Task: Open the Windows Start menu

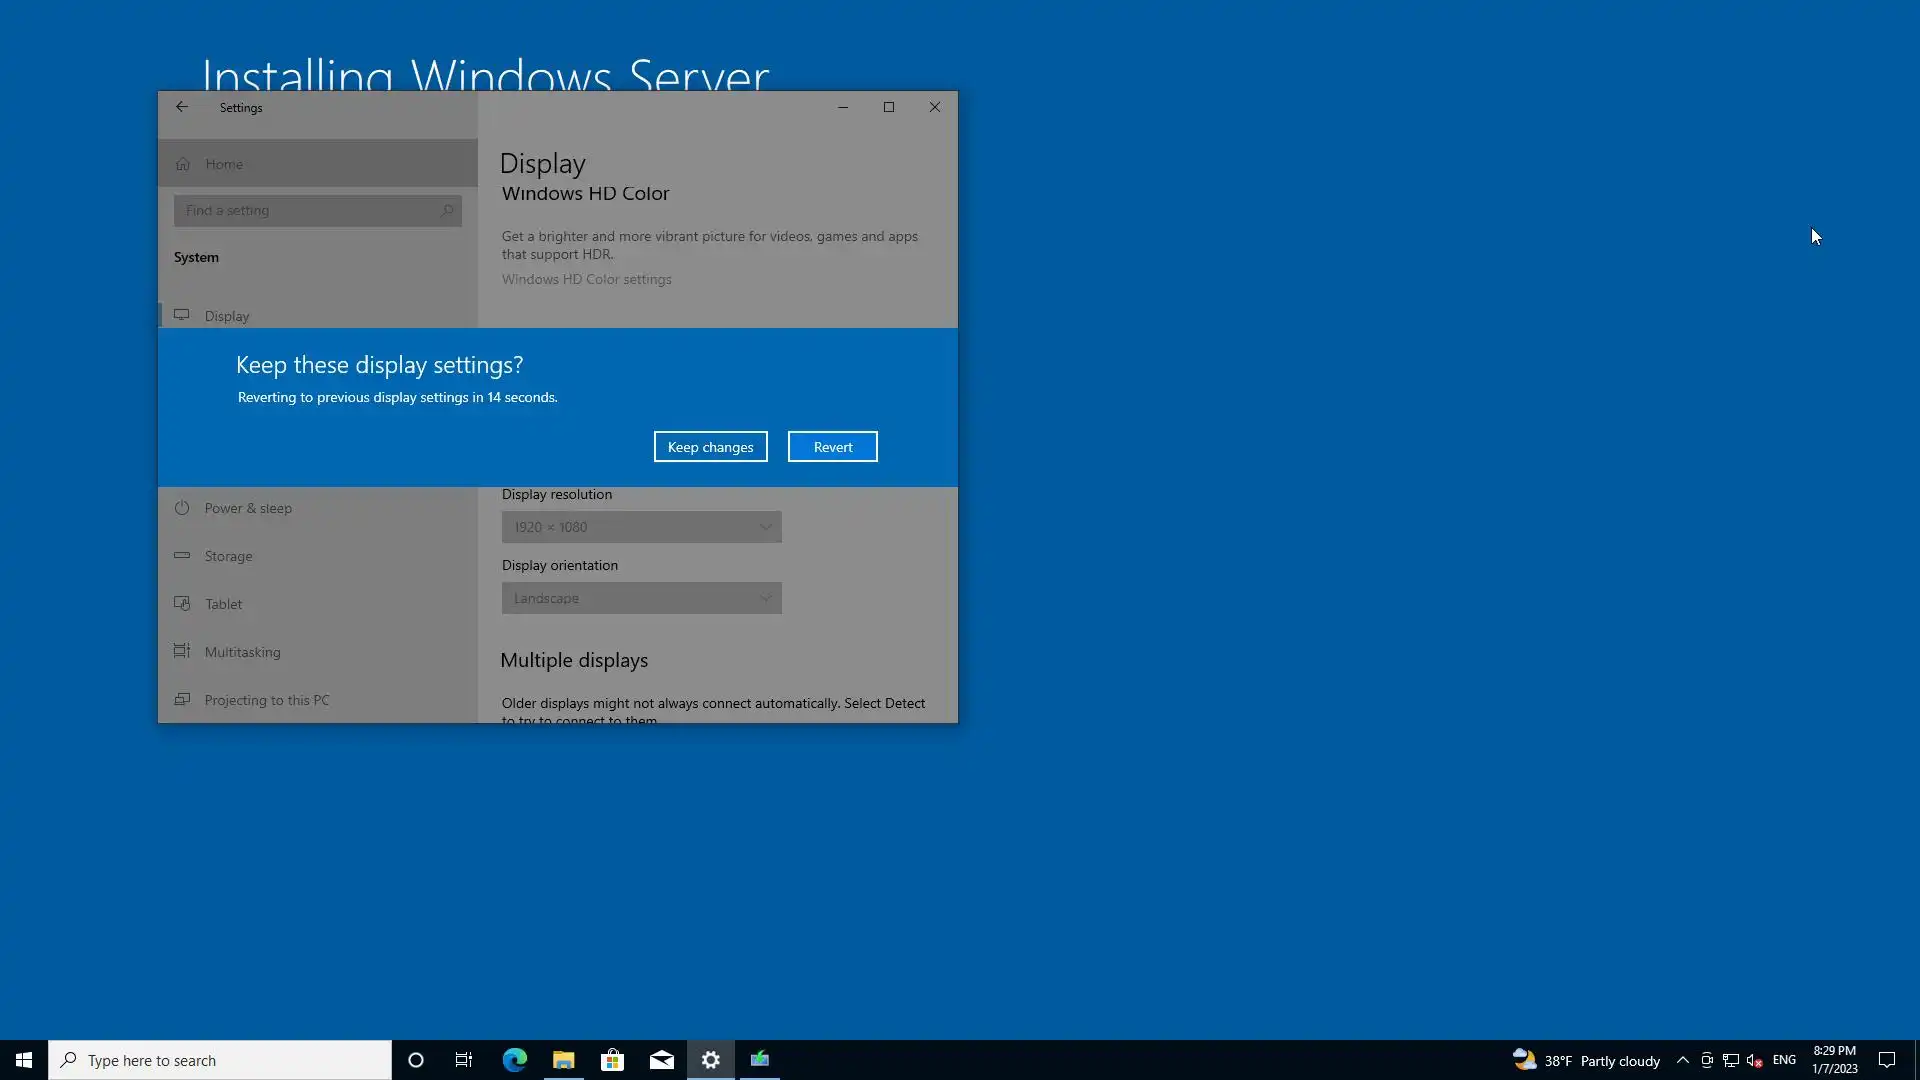Action: pyautogui.click(x=24, y=1060)
